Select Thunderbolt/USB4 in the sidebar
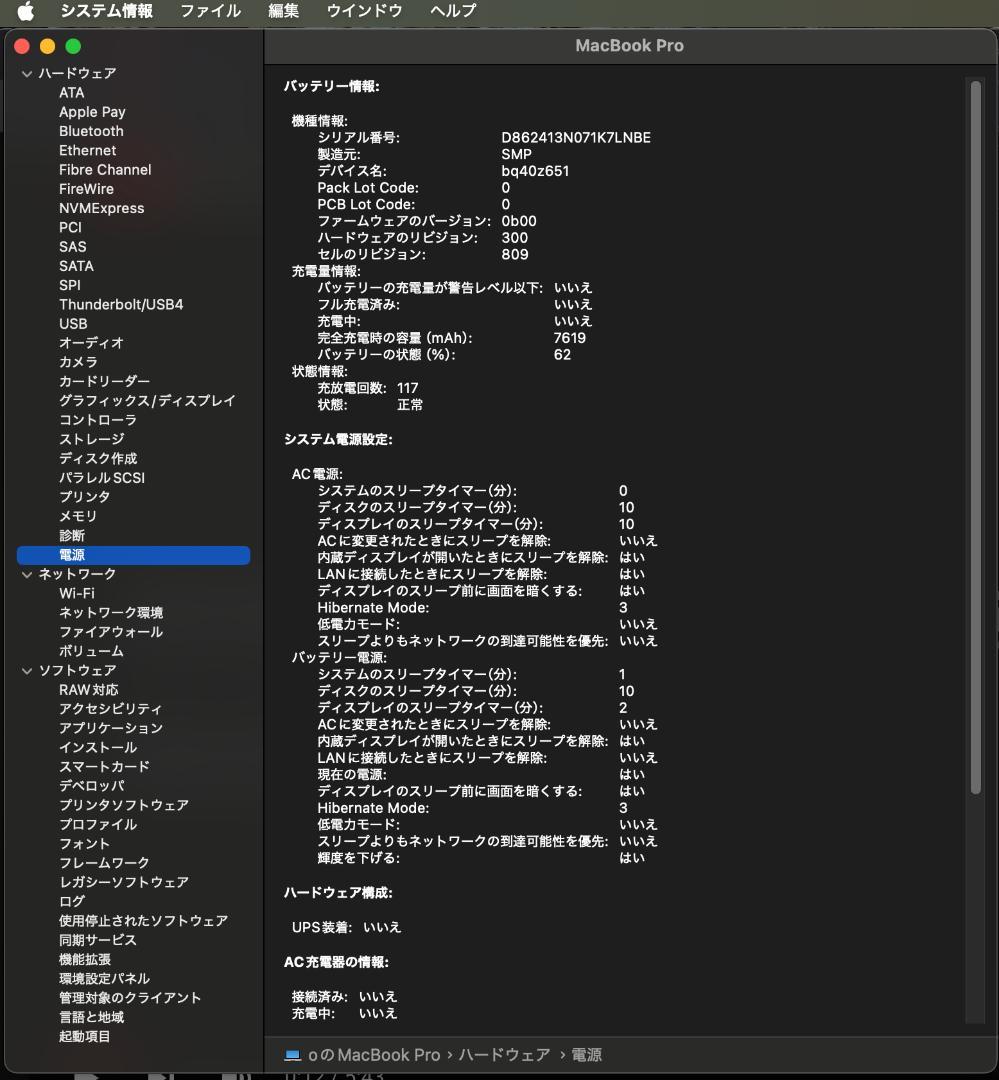This screenshot has height=1080, width=999. [x=121, y=304]
